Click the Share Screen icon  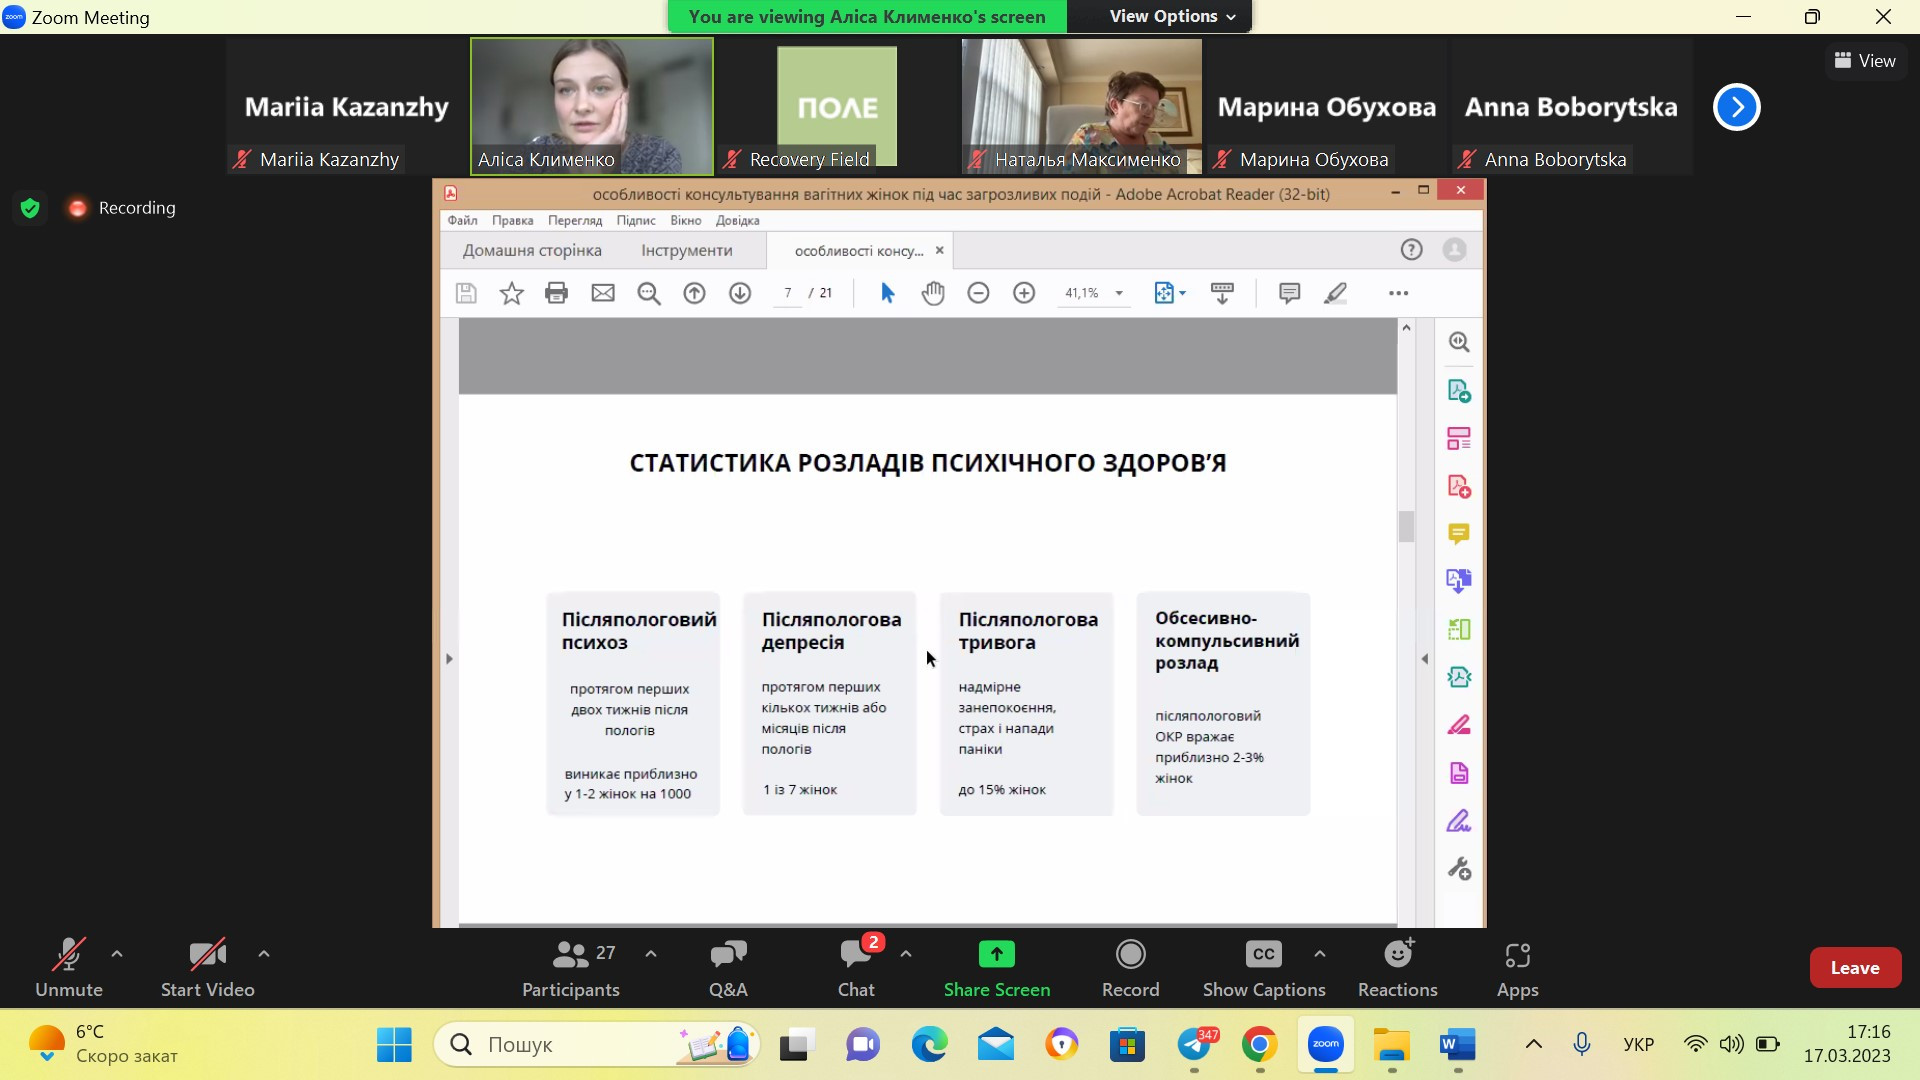tap(996, 956)
